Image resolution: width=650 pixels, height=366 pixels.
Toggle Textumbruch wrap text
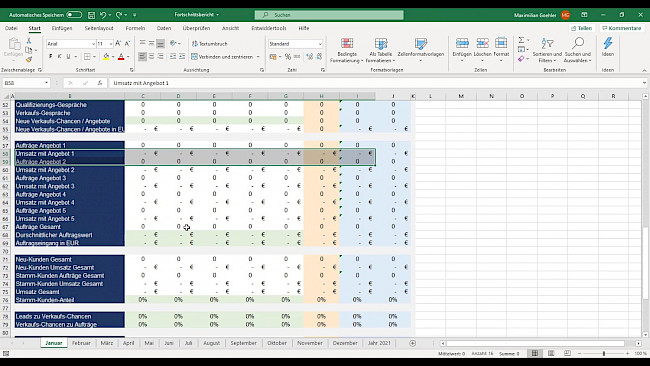click(209, 44)
